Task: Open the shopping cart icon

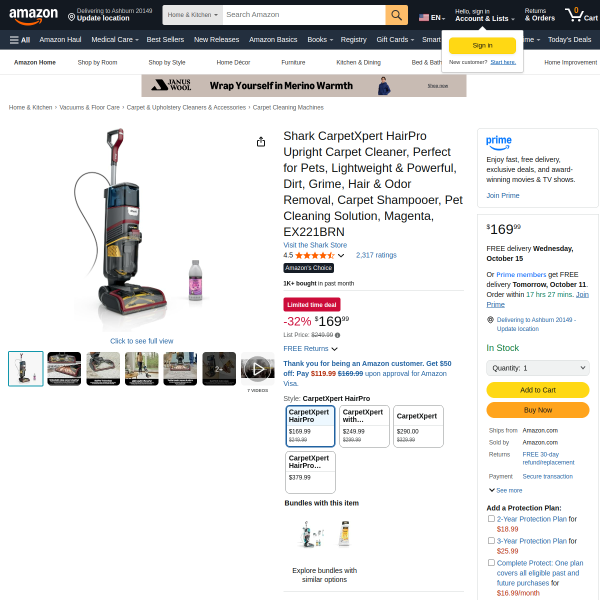Action: click(581, 15)
